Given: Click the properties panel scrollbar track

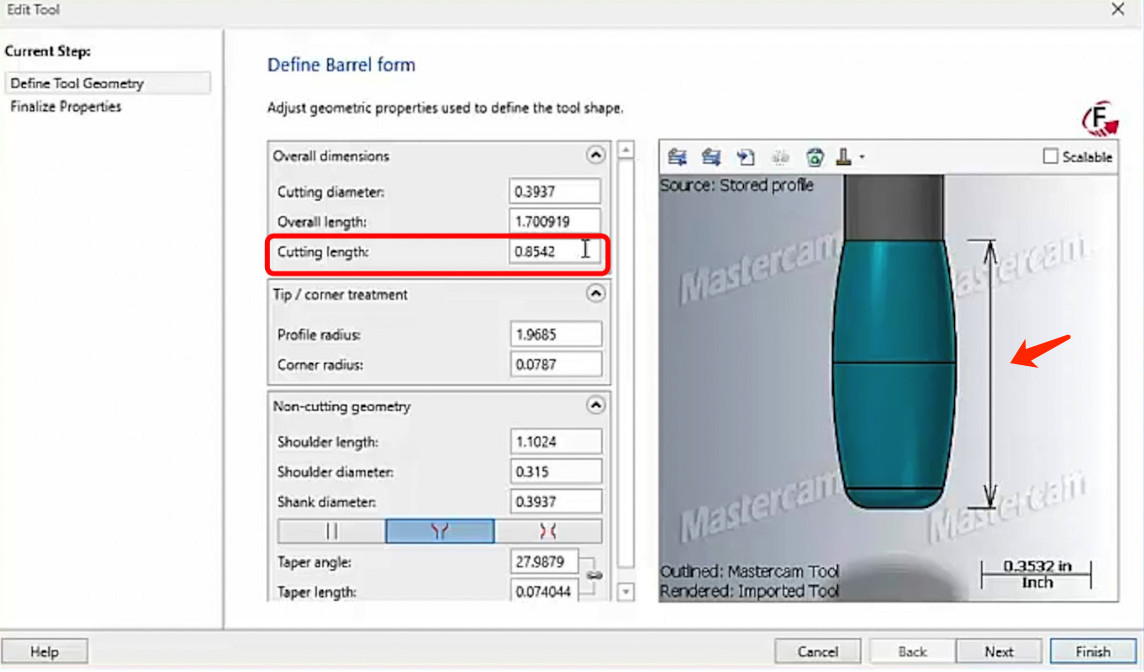Looking at the screenshot, I should 626,365.
